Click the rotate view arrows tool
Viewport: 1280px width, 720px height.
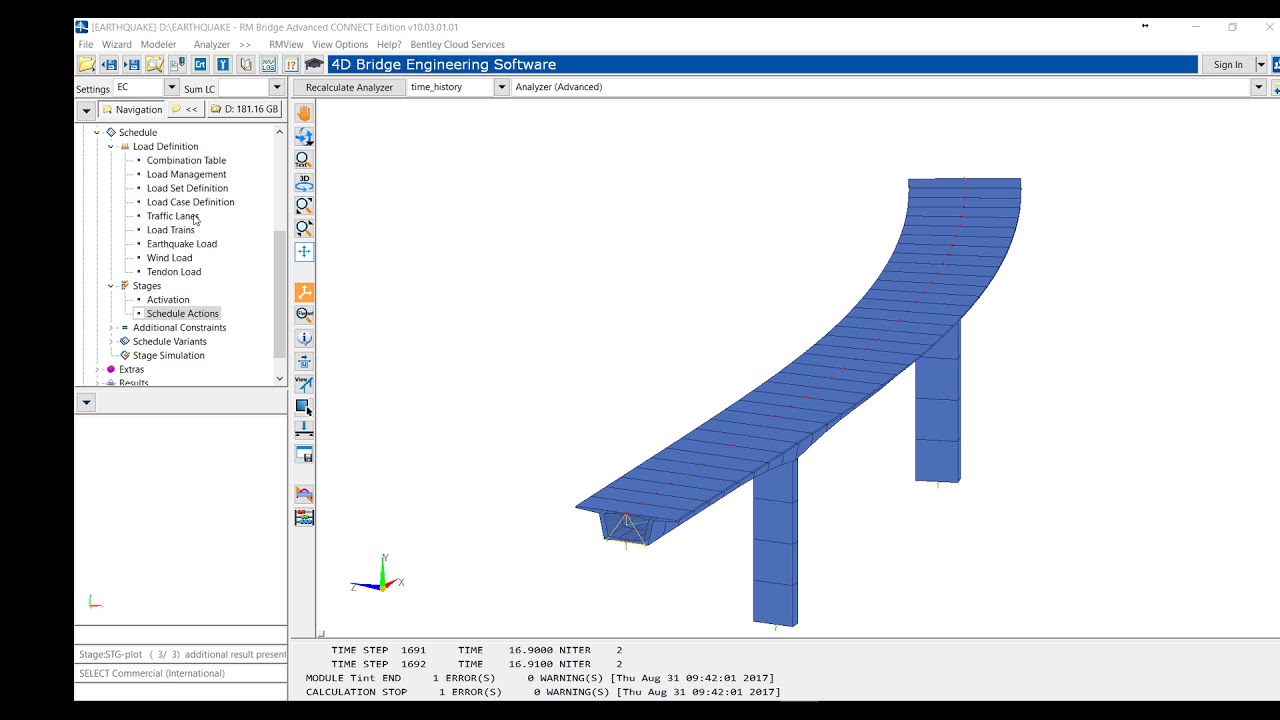(x=304, y=136)
